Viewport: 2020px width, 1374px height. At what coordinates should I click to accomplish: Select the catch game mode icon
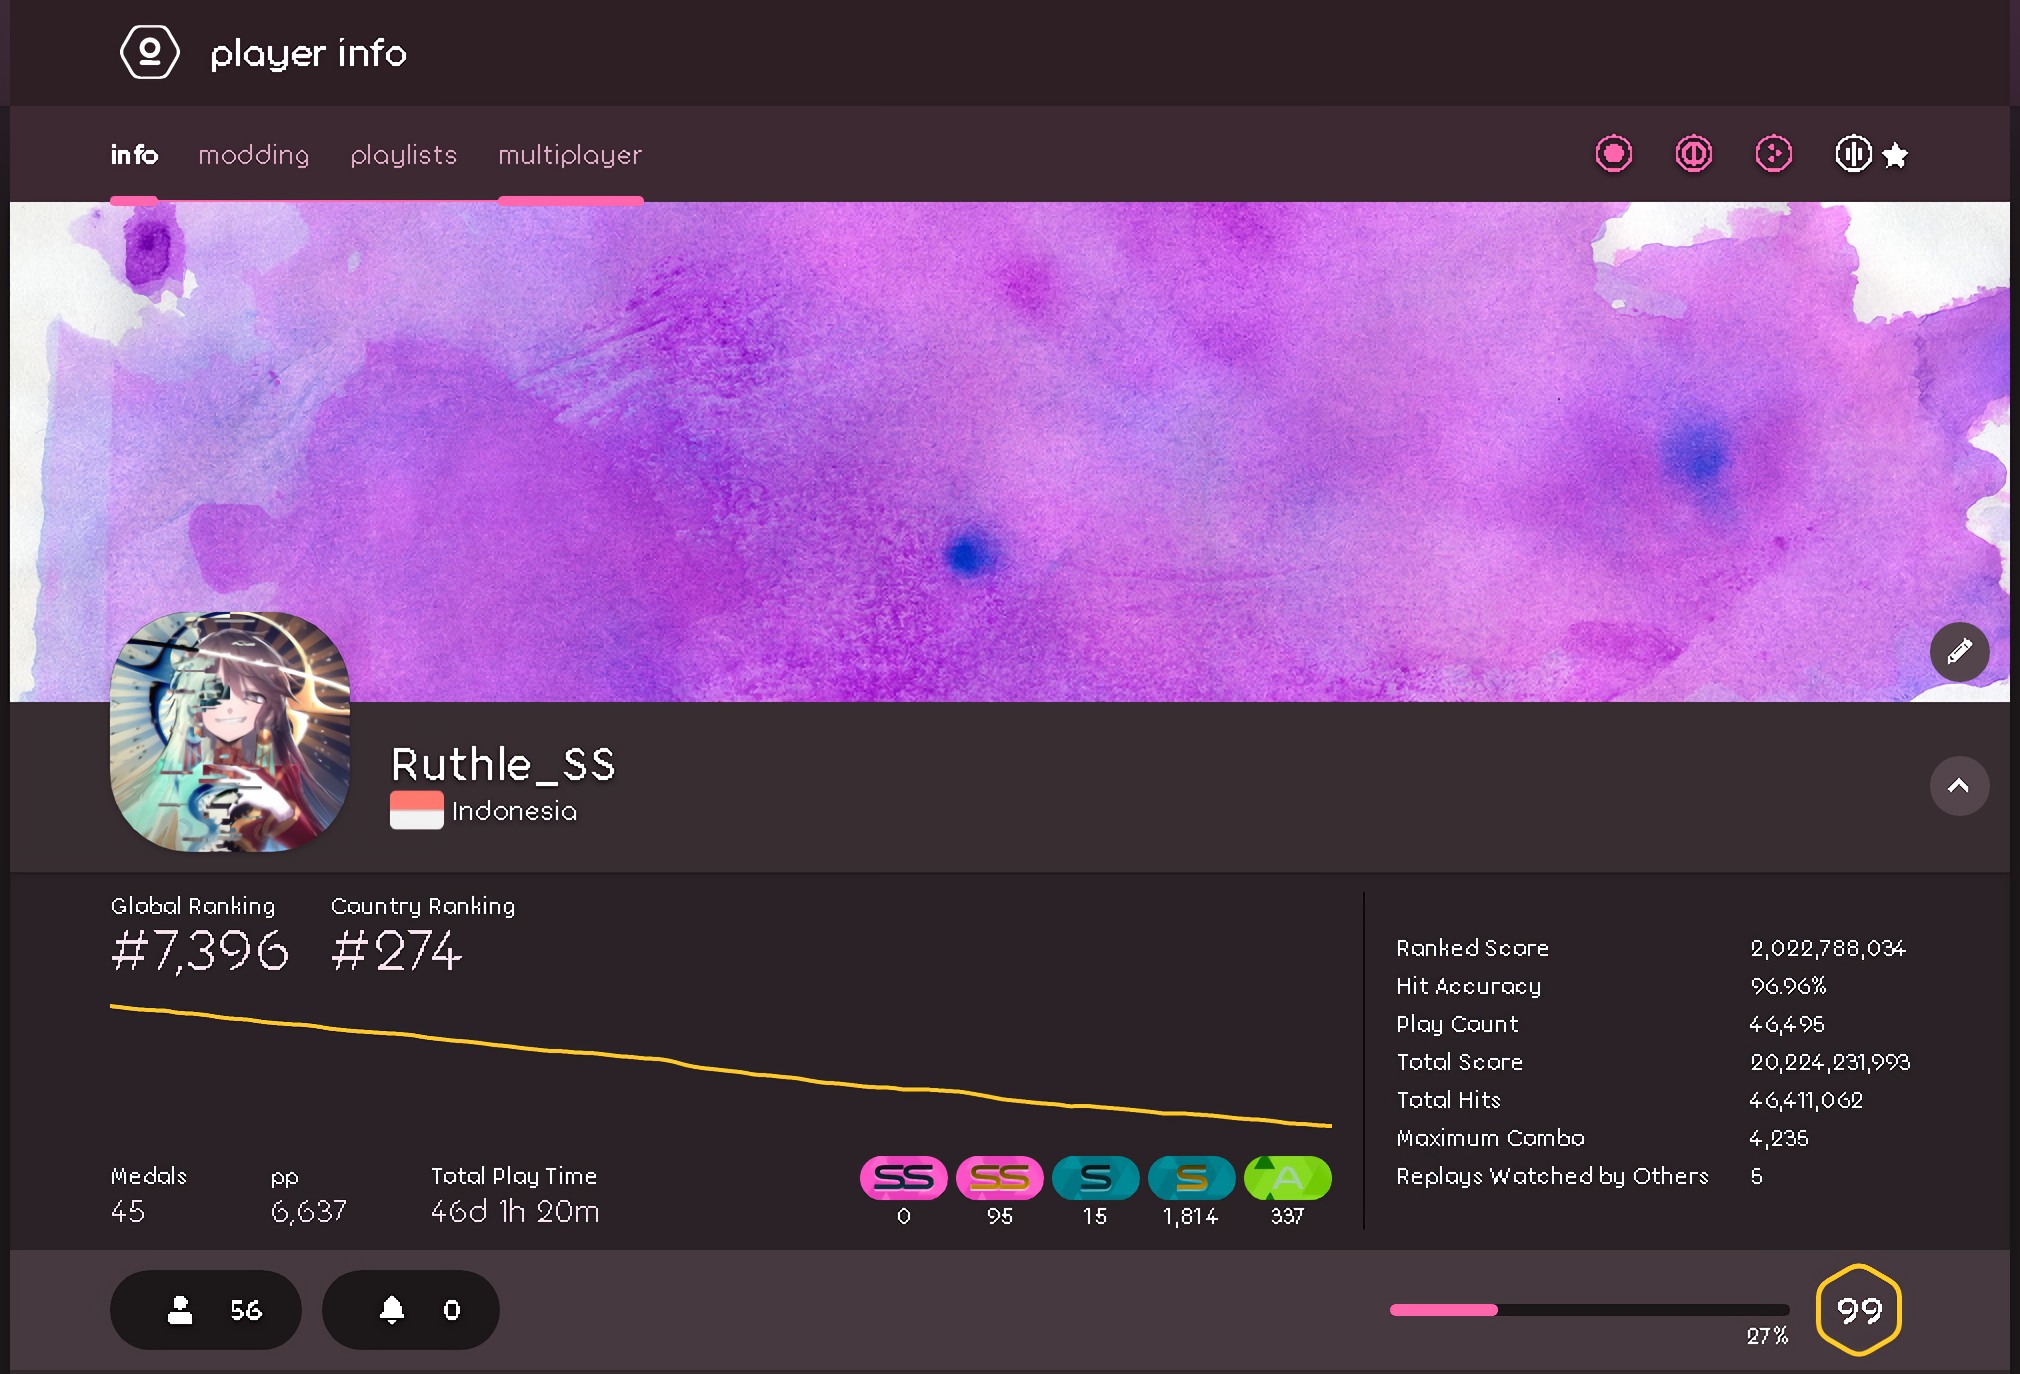click(x=1773, y=154)
